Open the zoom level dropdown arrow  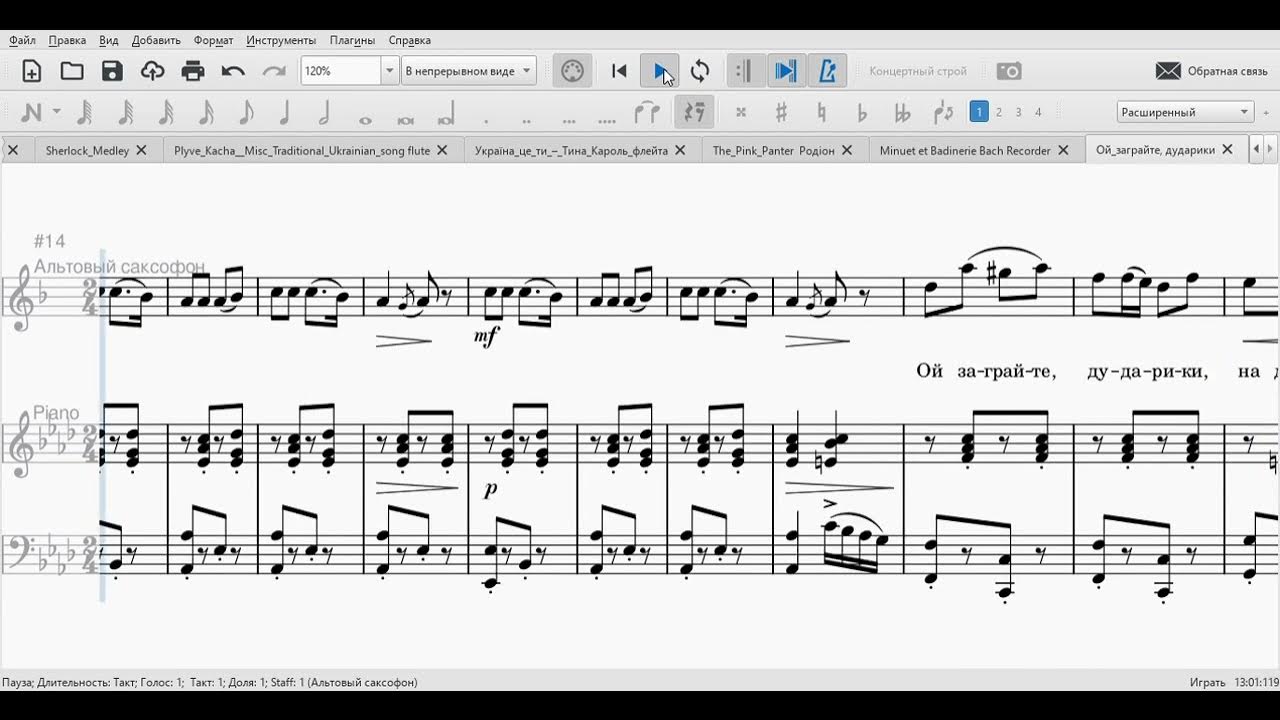click(x=390, y=71)
